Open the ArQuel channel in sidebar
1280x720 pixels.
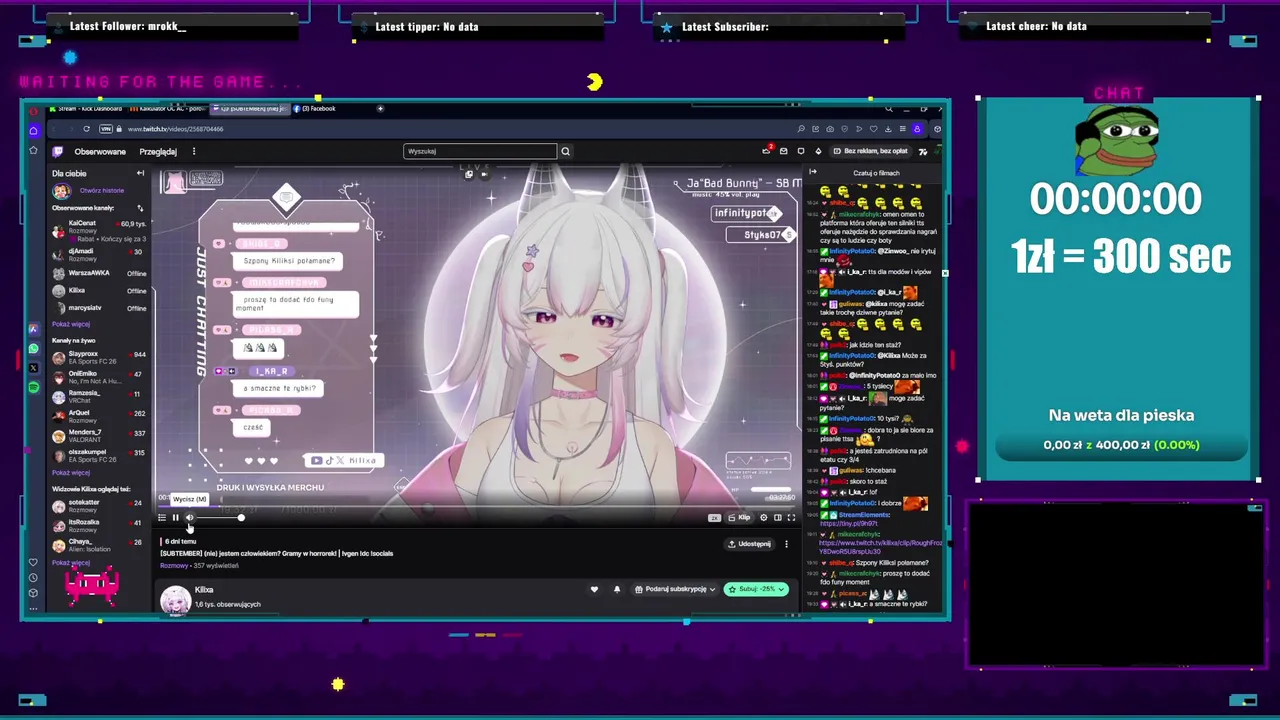click(99, 416)
